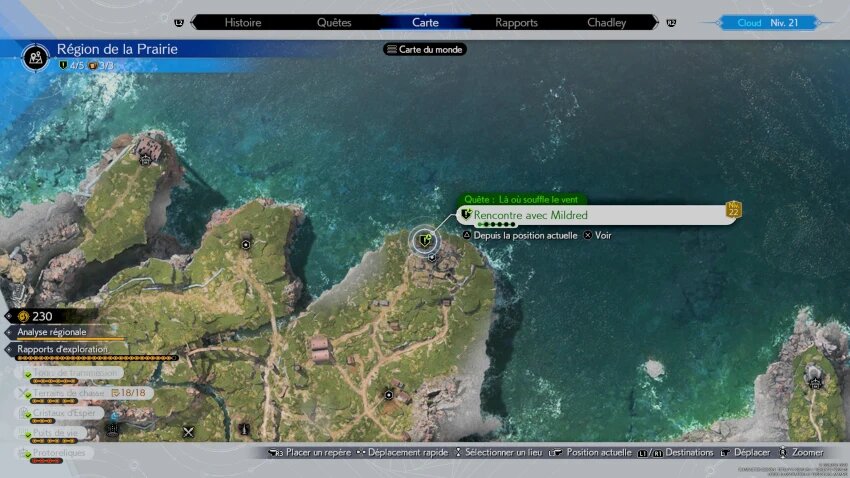Switch to the Chadley tab
This screenshot has width=850, height=478.
pos(607,23)
